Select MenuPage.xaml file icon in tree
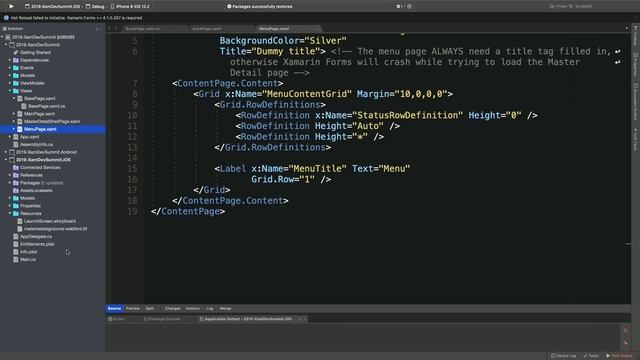 pos(20,129)
